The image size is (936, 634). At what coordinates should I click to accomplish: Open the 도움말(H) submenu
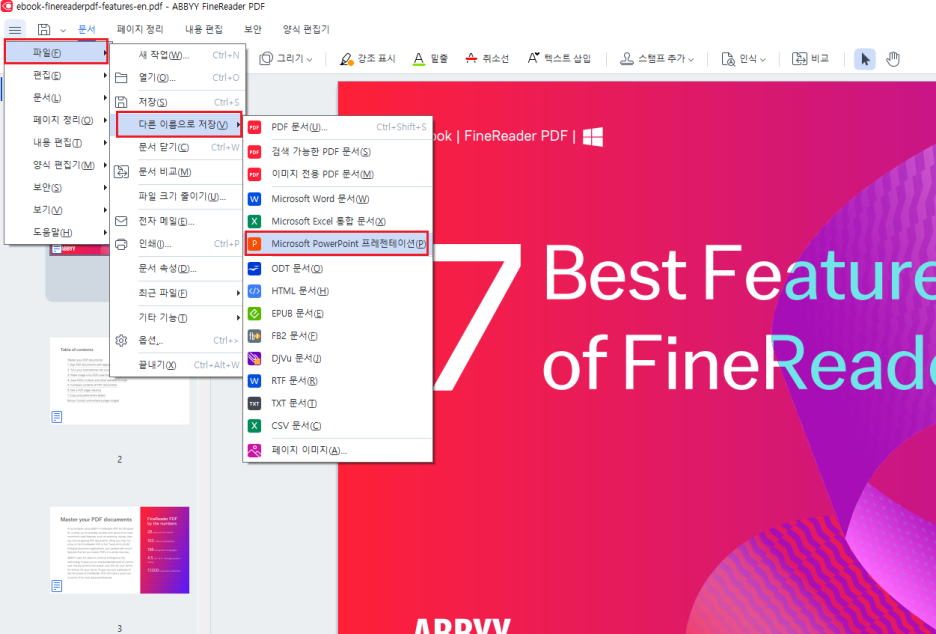[x=56, y=232]
